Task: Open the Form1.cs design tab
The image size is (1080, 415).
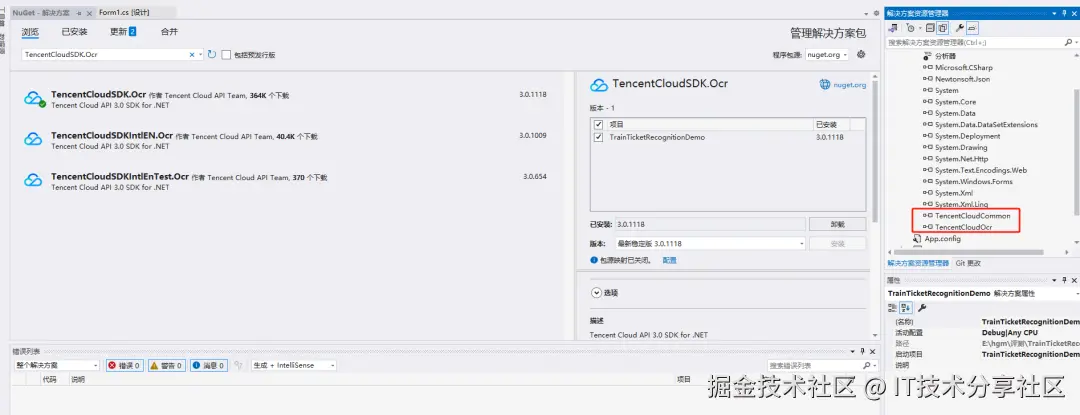Action: 124,13
